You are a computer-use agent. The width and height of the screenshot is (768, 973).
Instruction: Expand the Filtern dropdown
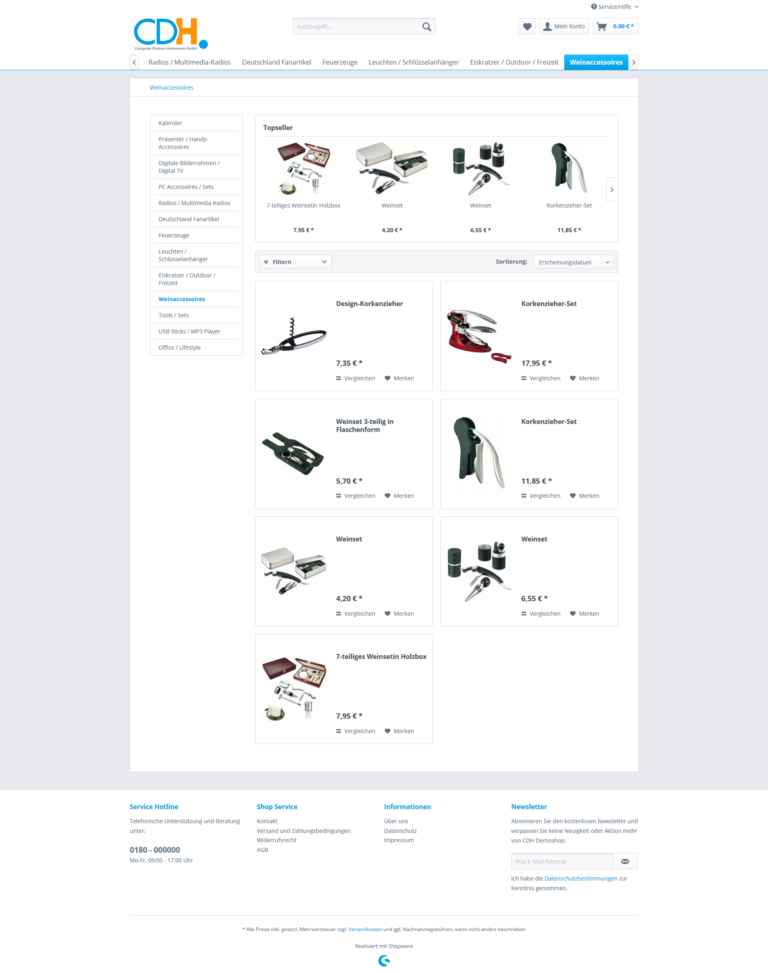click(295, 261)
